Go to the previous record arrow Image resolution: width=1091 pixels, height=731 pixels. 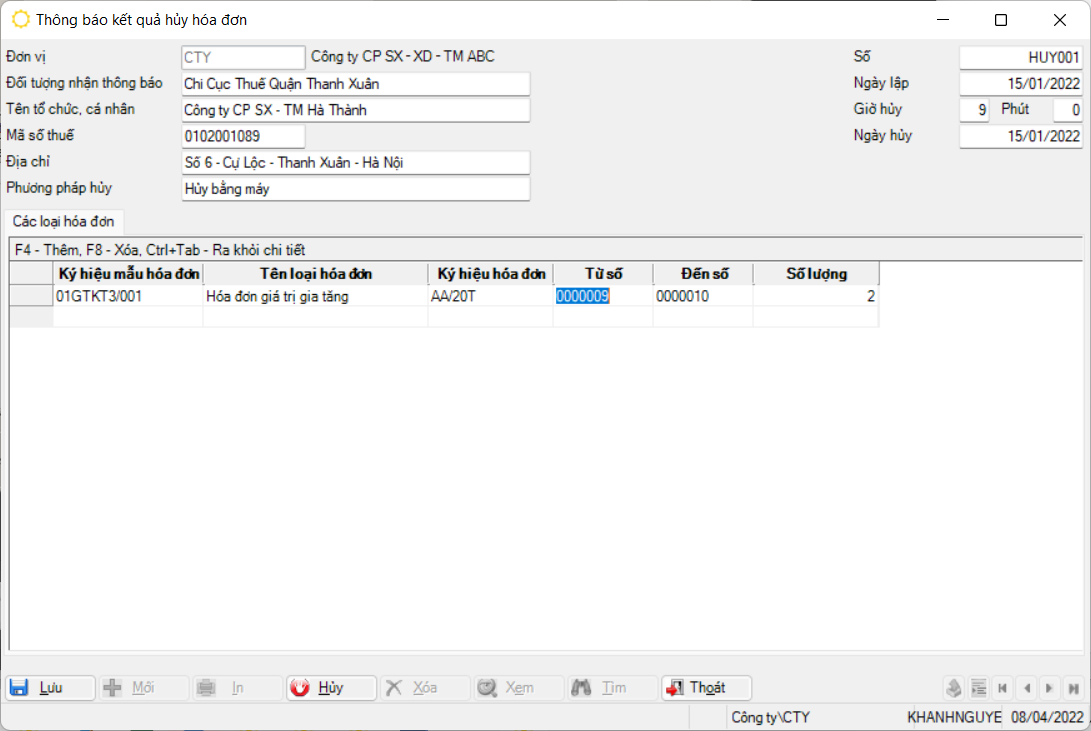click(x=1026, y=688)
